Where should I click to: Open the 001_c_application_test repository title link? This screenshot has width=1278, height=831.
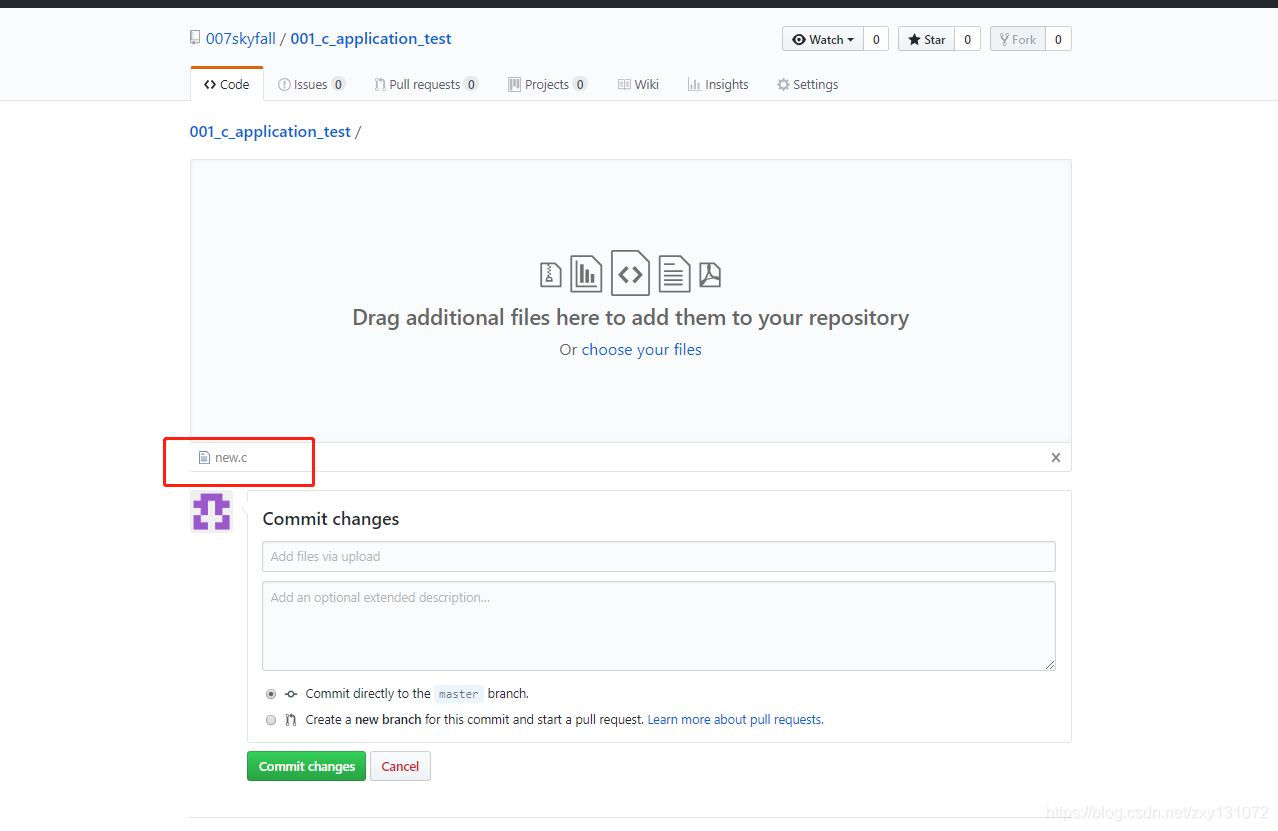(371, 39)
